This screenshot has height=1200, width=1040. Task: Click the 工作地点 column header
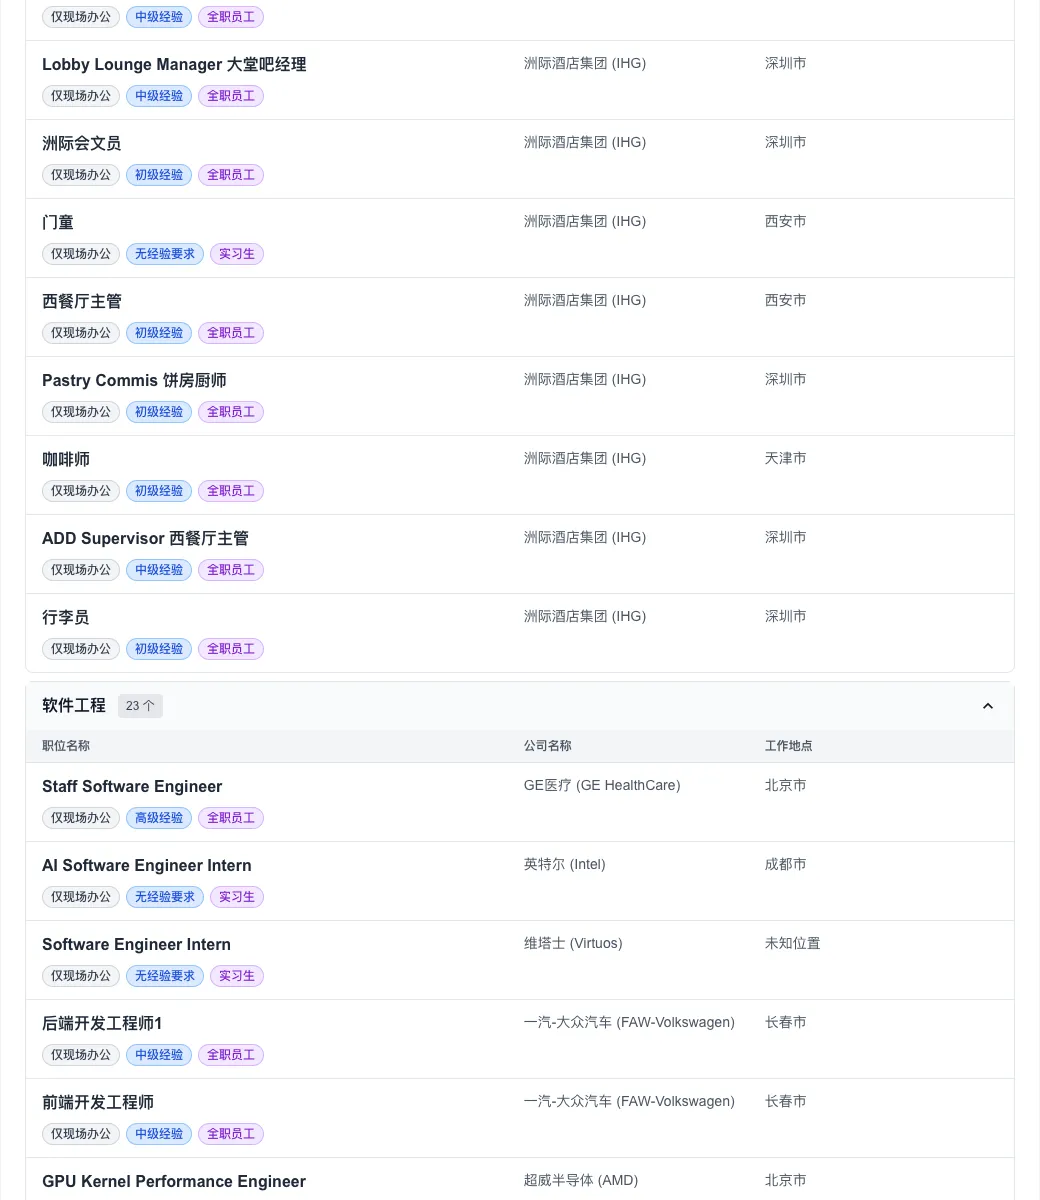(789, 746)
